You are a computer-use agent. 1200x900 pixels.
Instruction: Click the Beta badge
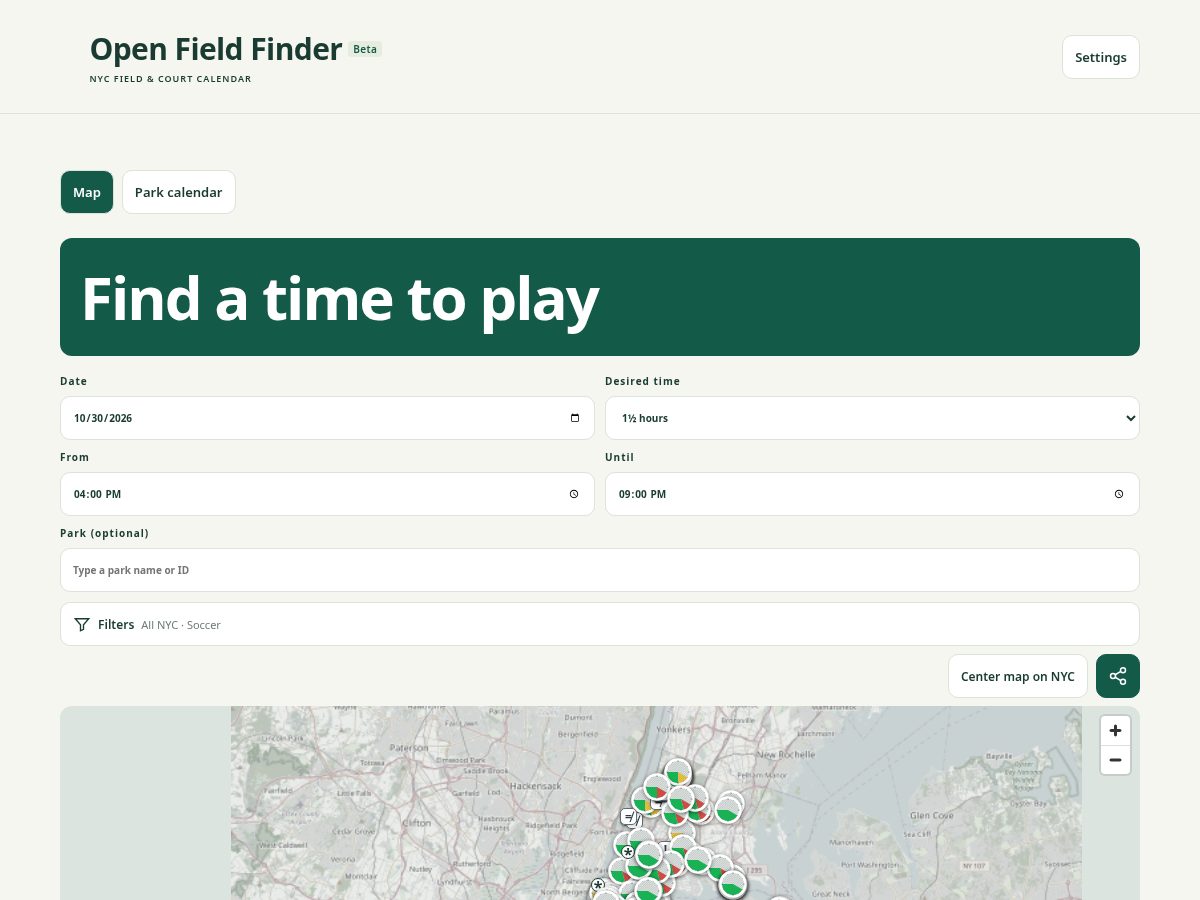[x=365, y=49]
